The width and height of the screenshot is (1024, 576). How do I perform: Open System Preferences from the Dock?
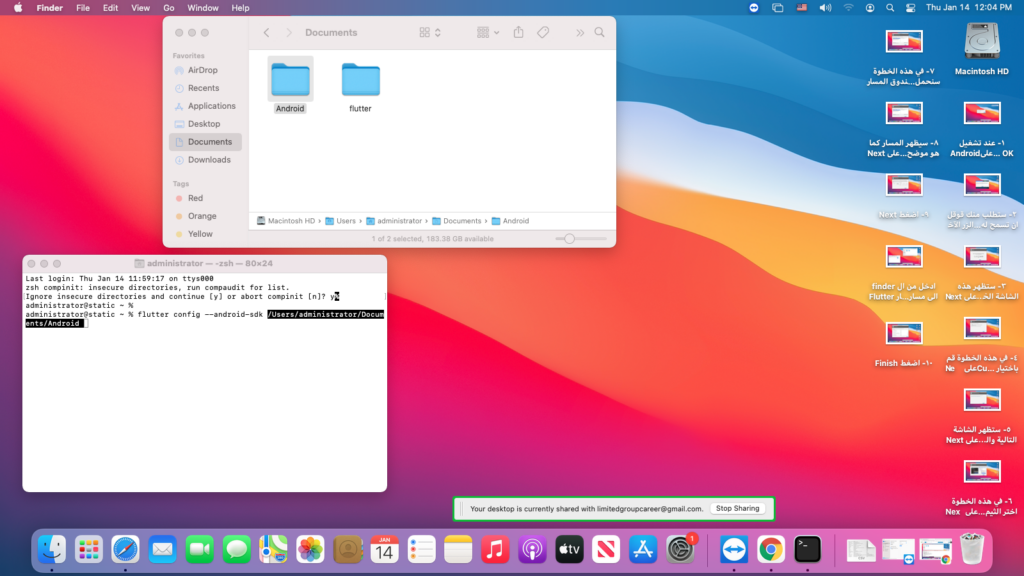pyautogui.click(x=680, y=549)
